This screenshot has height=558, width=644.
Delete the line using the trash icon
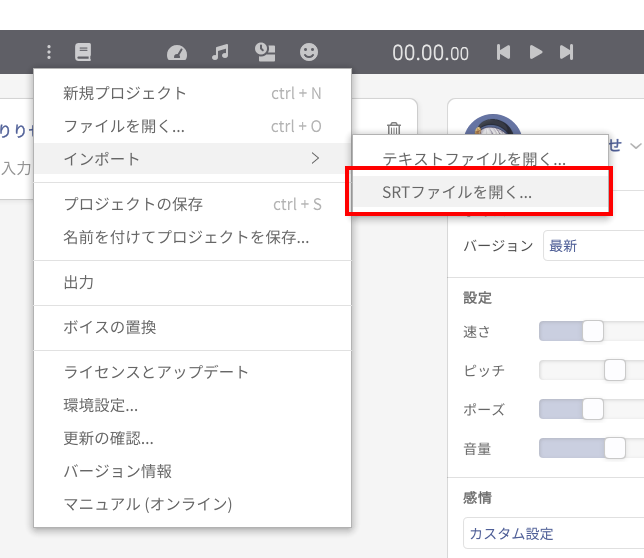point(393,129)
